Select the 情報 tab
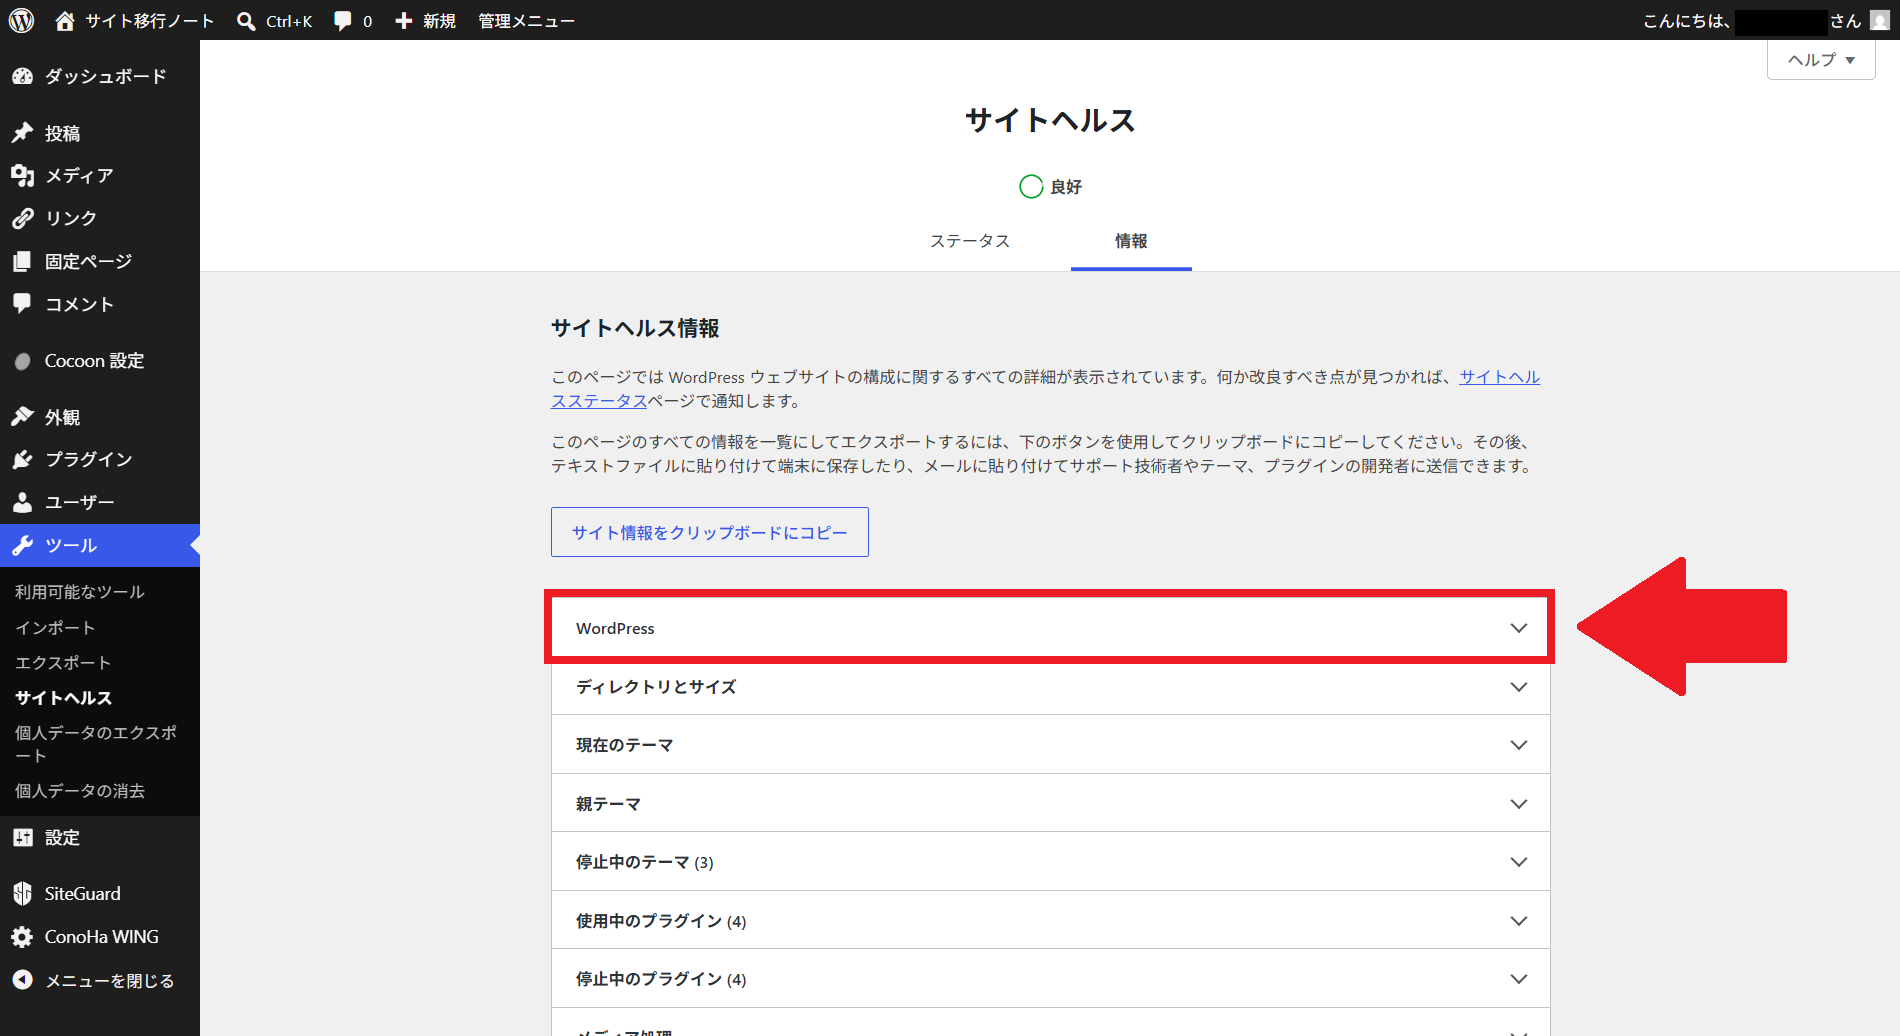The image size is (1900, 1036). coord(1131,241)
